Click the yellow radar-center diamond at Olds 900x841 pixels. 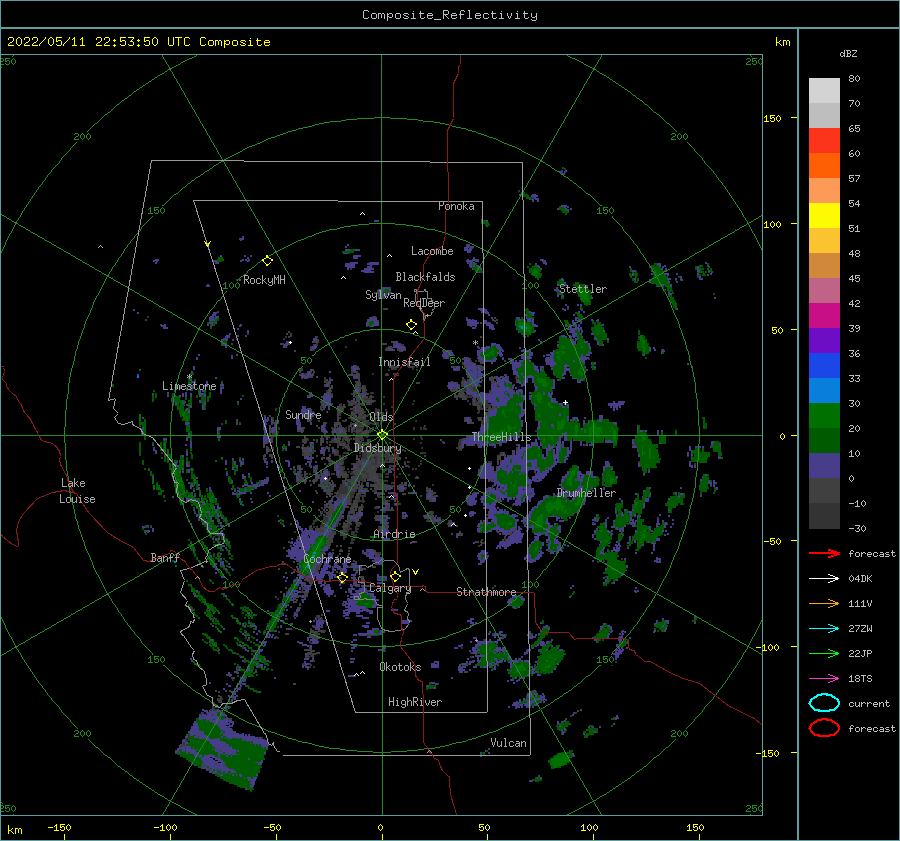(382, 435)
